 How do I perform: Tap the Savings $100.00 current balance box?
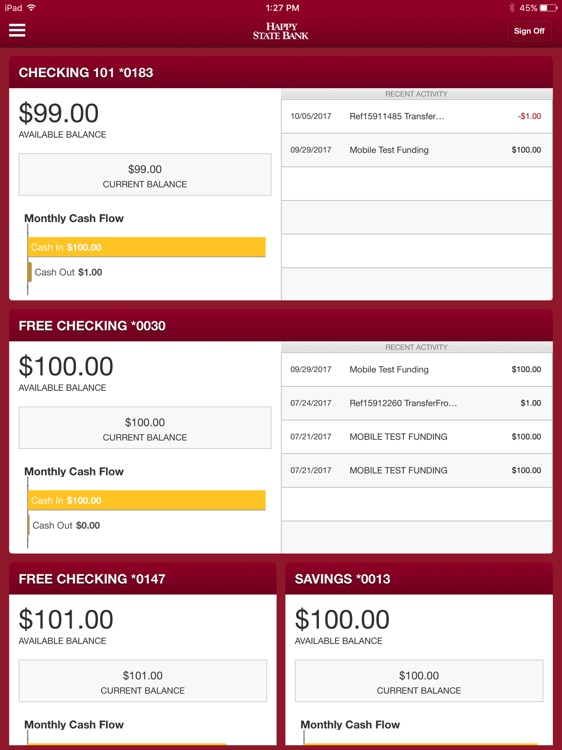(x=419, y=681)
